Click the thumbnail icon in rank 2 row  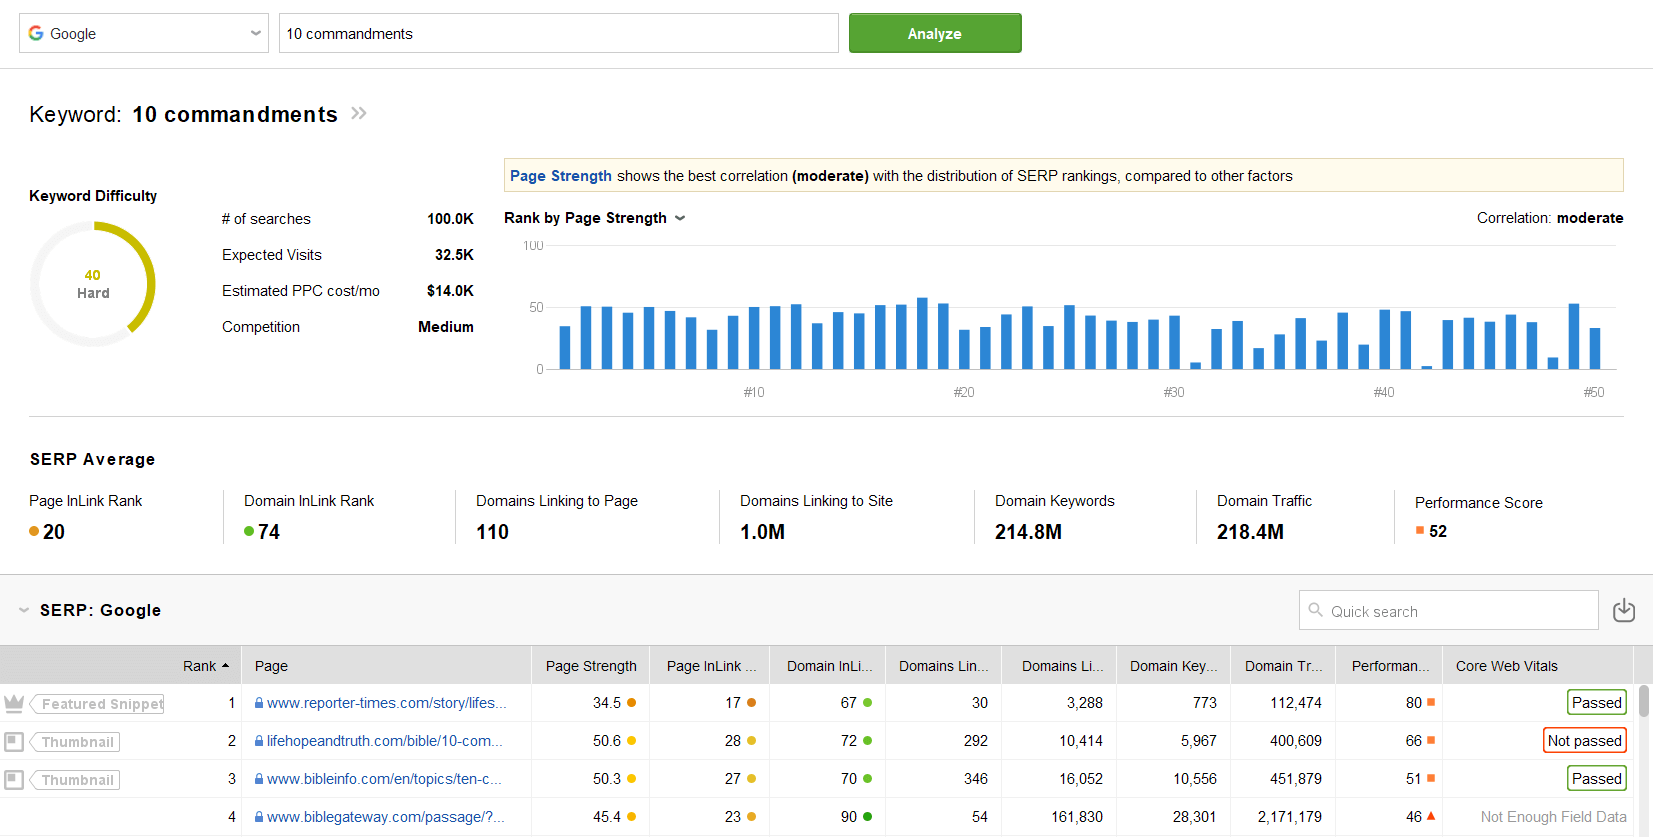coord(14,741)
